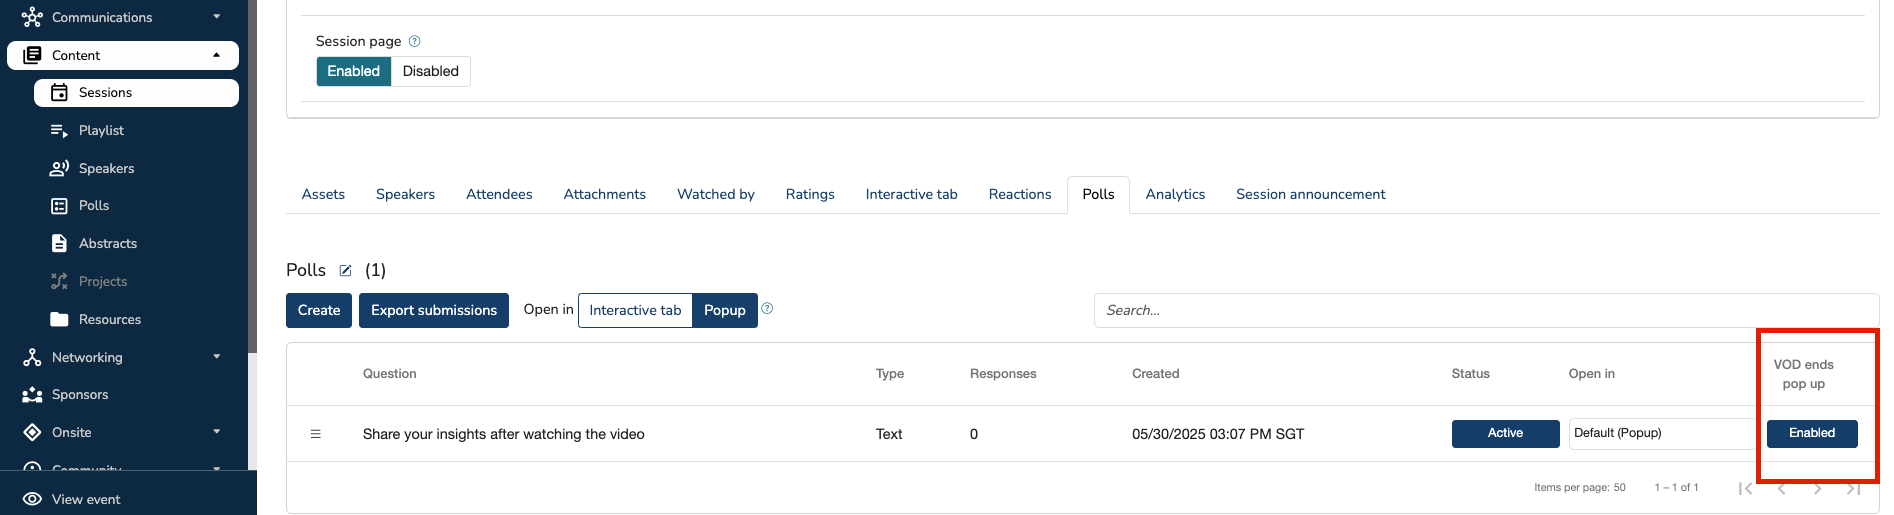Toggle the VOD ends pop up Enabled button
Image resolution: width=1894 pixels, height=515 pixels.
click(1811, 433)
